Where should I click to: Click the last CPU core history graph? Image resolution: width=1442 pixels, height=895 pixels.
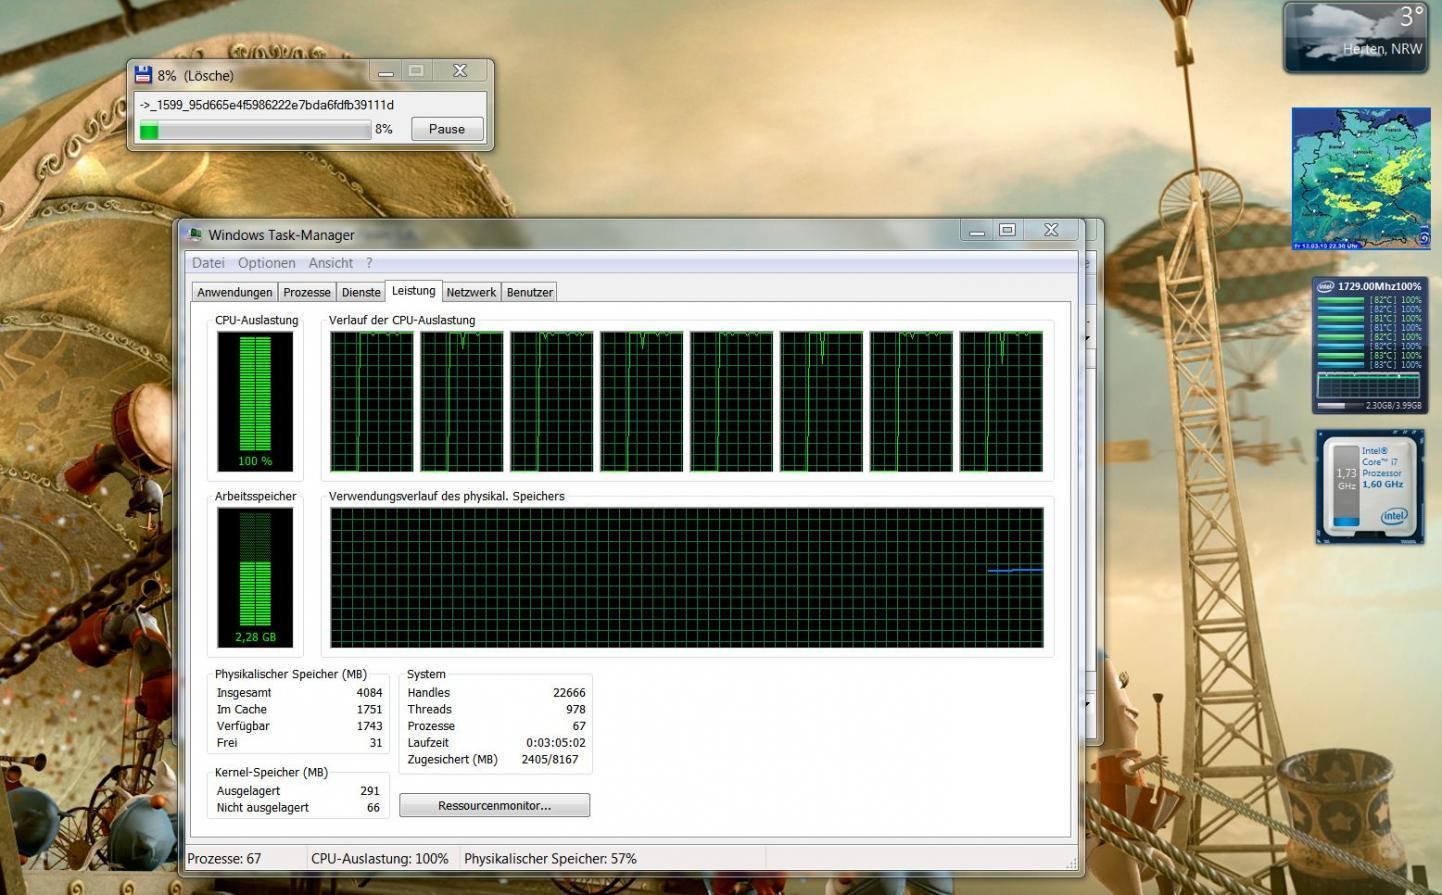1001,401
